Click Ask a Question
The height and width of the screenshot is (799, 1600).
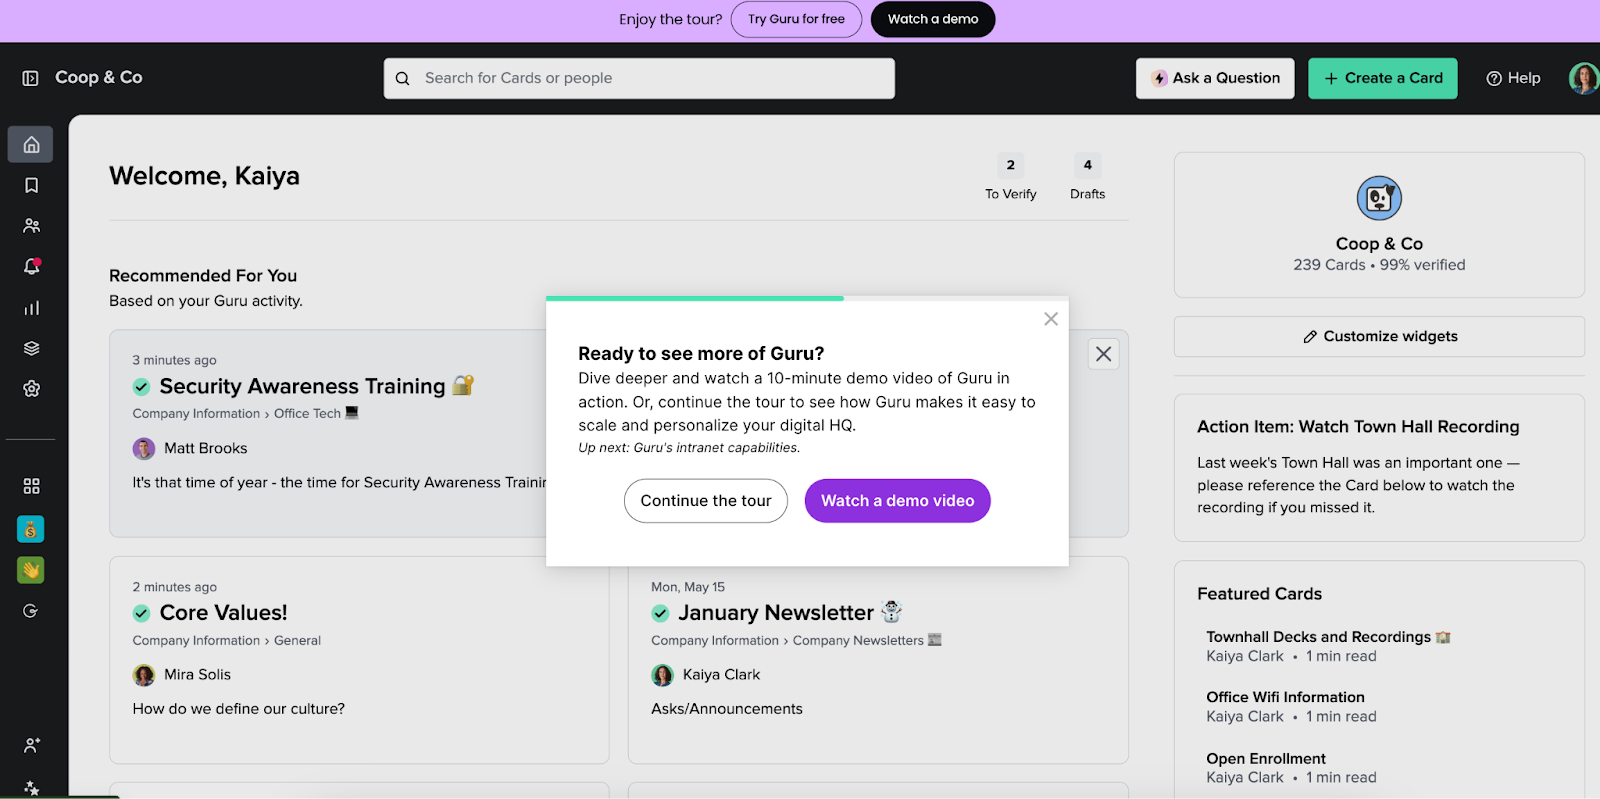pos(1215,78)
